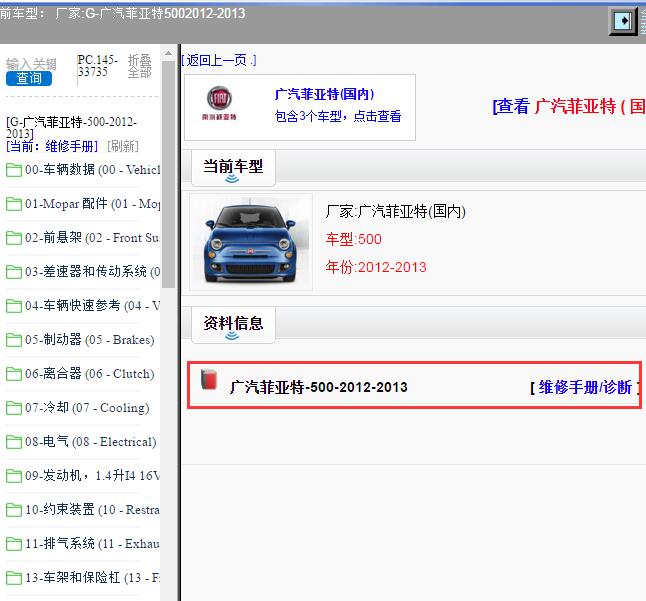The width and height of the screenshot is (646, 601).
Task: Click folder icon of 06-离合器
Action: click(x=14, y=374)
